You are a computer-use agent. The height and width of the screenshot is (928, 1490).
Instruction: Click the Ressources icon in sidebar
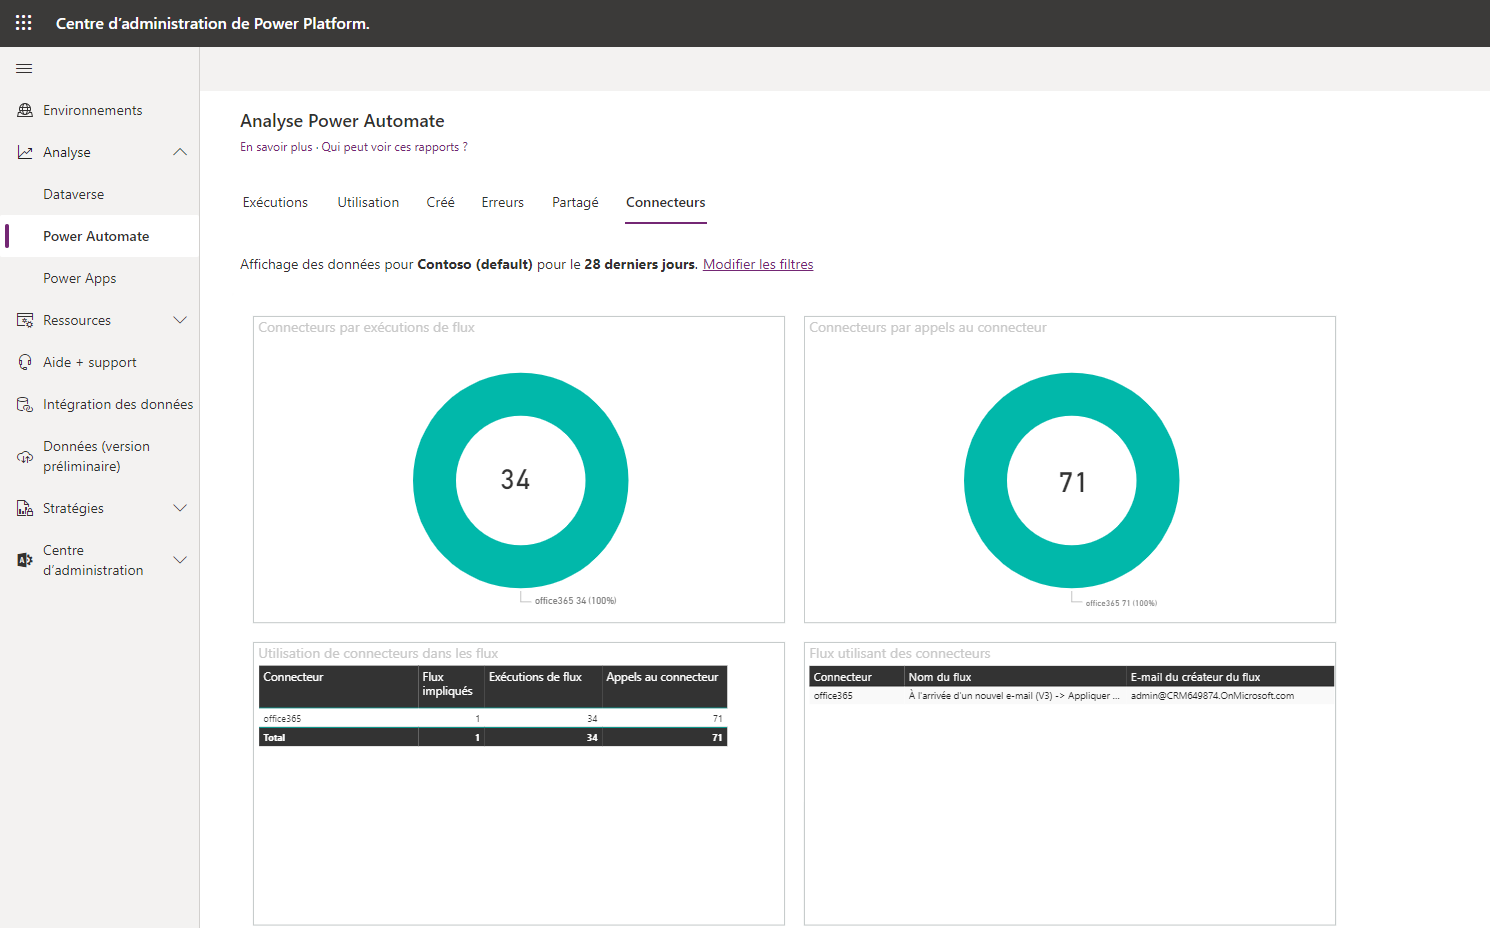coord(25,320)
